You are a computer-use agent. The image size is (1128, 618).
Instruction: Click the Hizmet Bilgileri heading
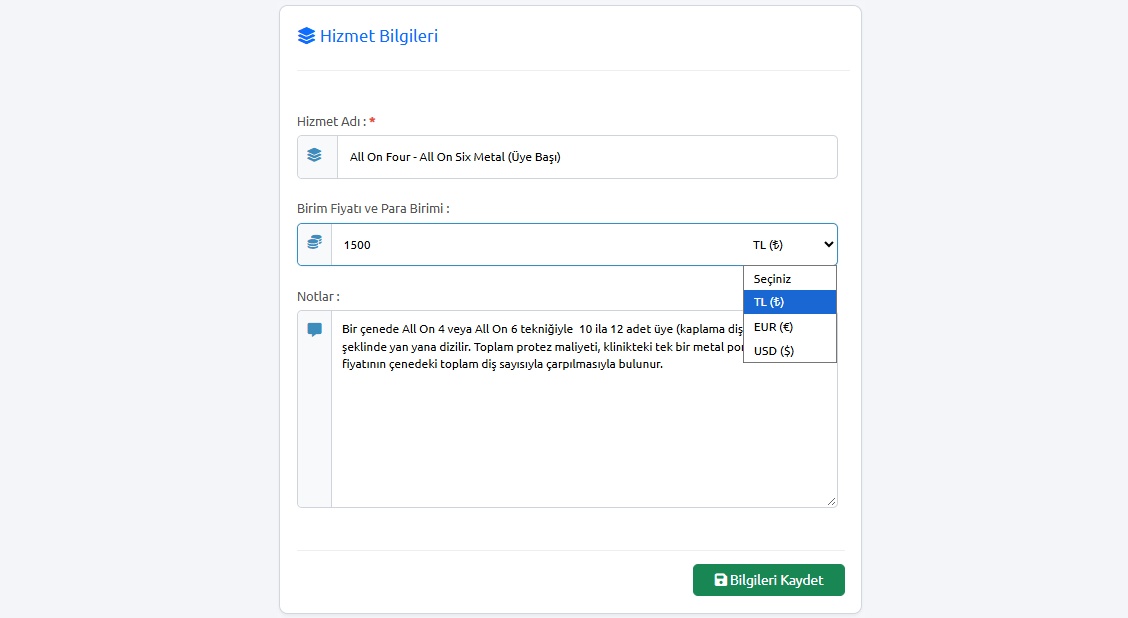[x=378, y=36]
